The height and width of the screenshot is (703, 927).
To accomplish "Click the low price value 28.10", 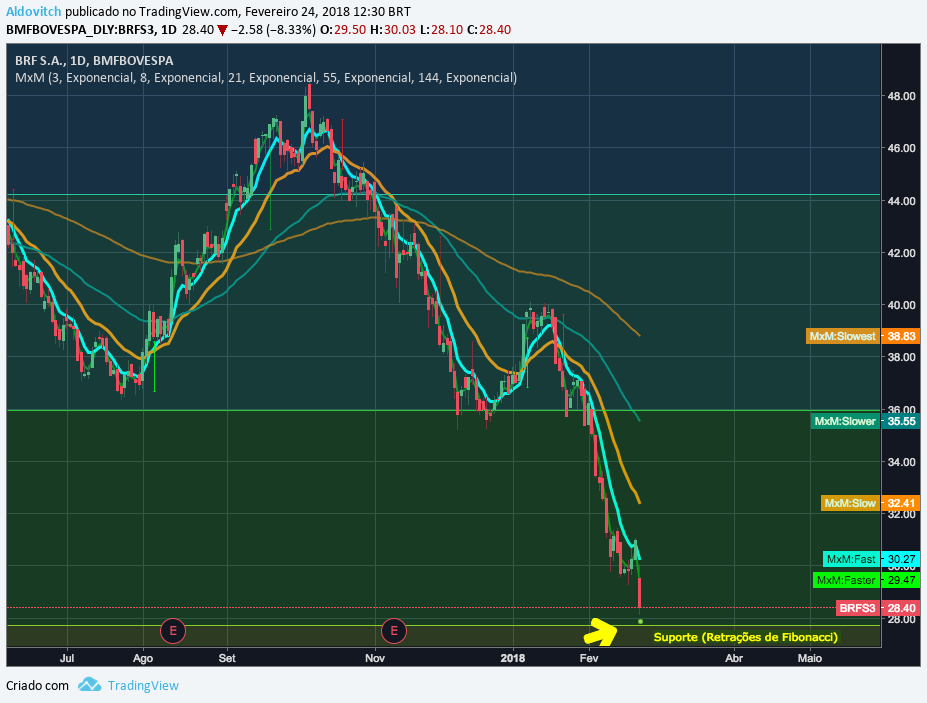I will tap(447, 30).
